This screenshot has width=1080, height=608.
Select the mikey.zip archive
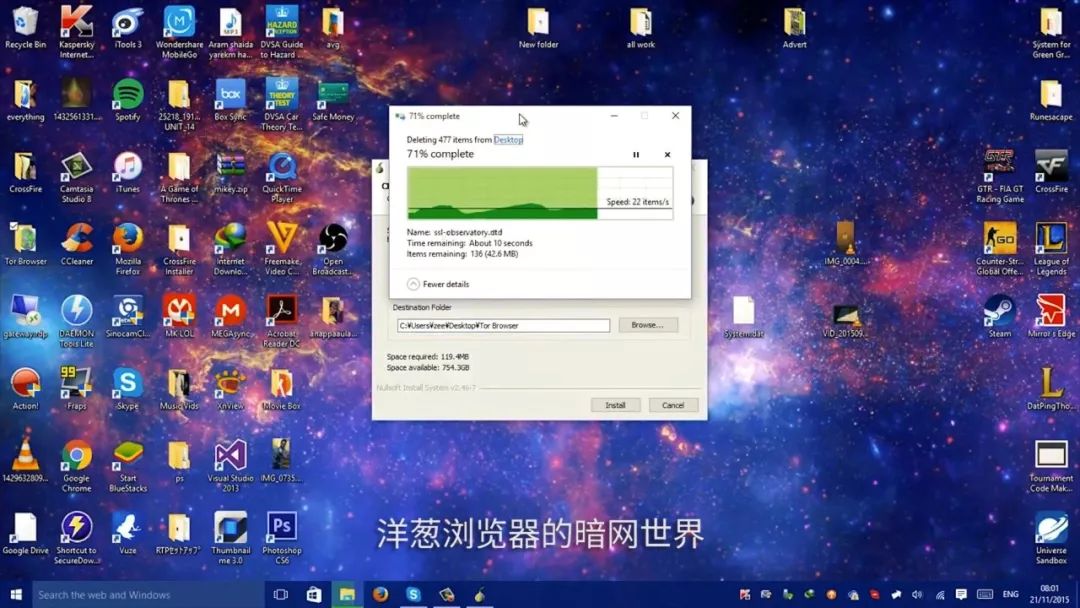(x=230, y=172)
